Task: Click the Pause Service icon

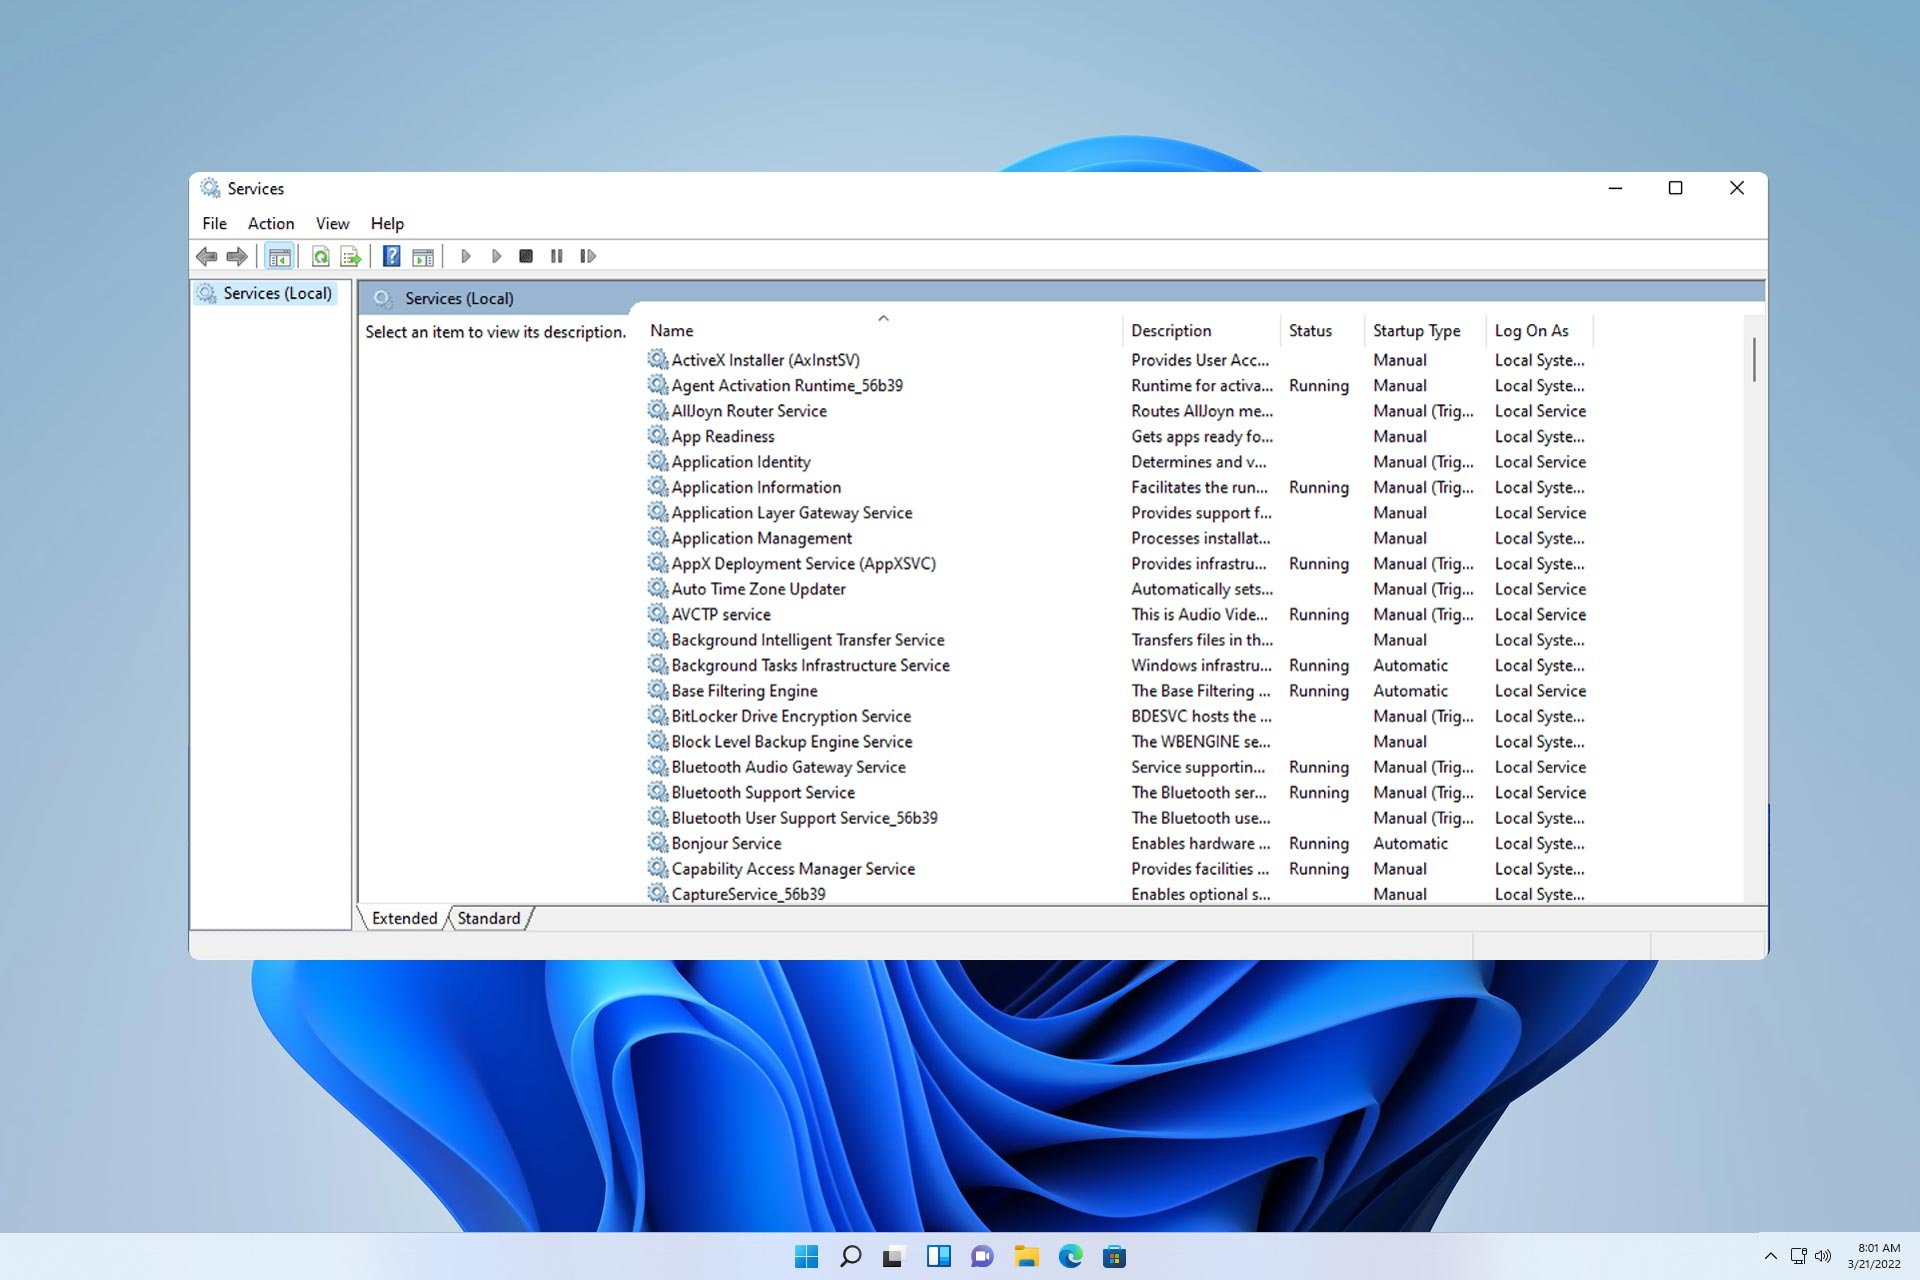Action: point(556,257)
